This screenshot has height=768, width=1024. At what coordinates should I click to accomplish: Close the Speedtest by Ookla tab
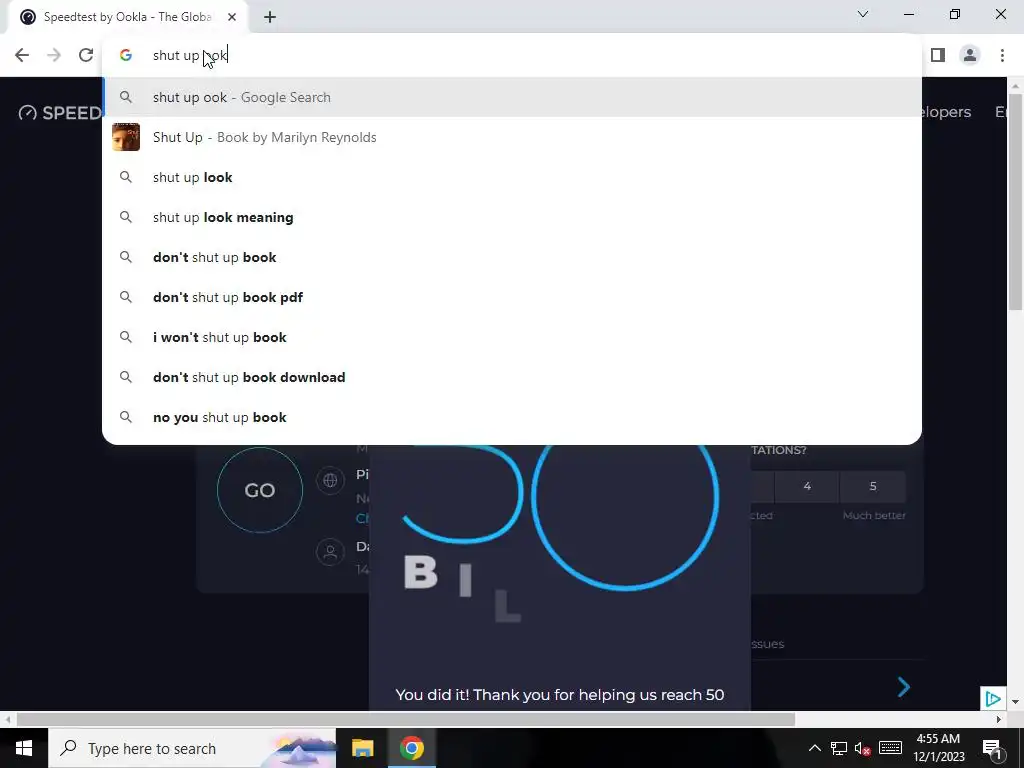point(232,17)
